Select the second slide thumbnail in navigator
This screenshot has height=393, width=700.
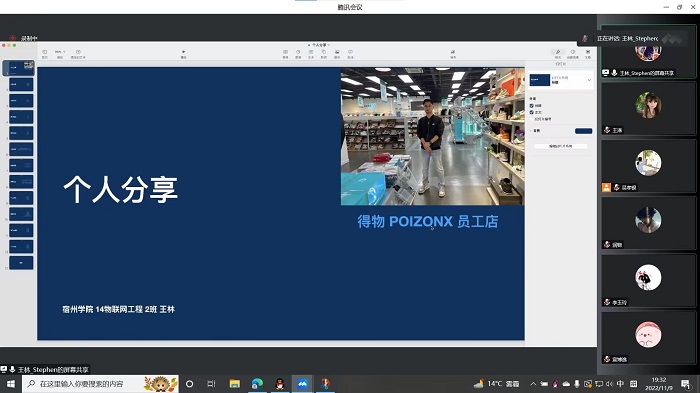click(x=21, y=84)
